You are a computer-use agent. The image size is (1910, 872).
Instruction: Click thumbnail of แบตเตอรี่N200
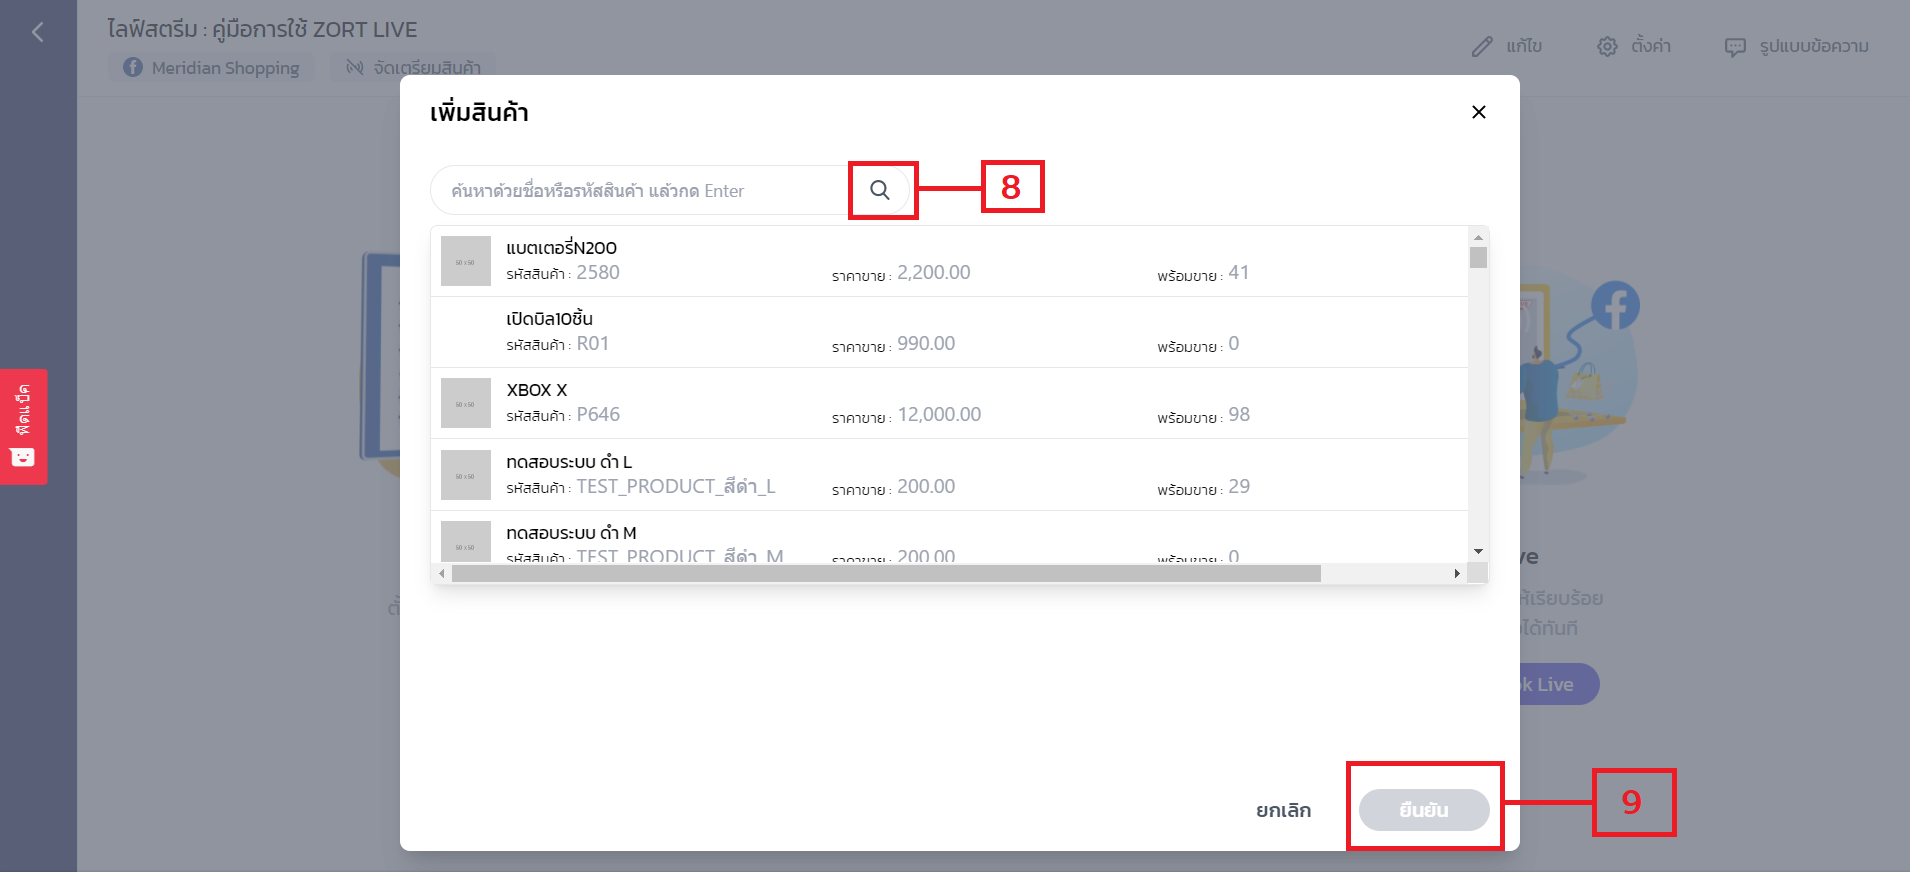point(466,261)
